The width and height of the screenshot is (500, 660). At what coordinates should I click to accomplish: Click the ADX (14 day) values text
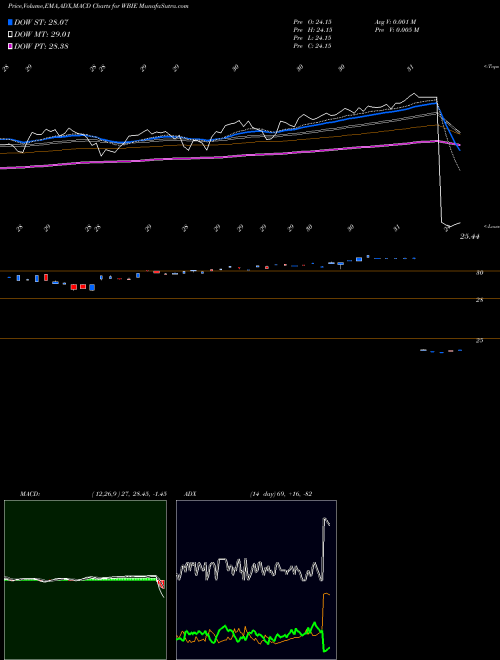click(281, 494)
